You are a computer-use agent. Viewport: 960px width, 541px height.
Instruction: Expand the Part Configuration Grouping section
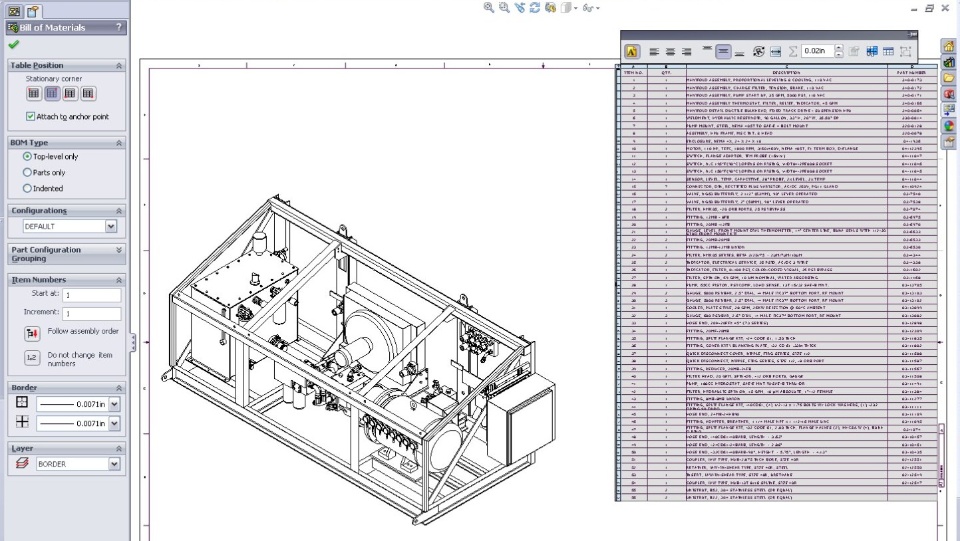pos(119,249)
